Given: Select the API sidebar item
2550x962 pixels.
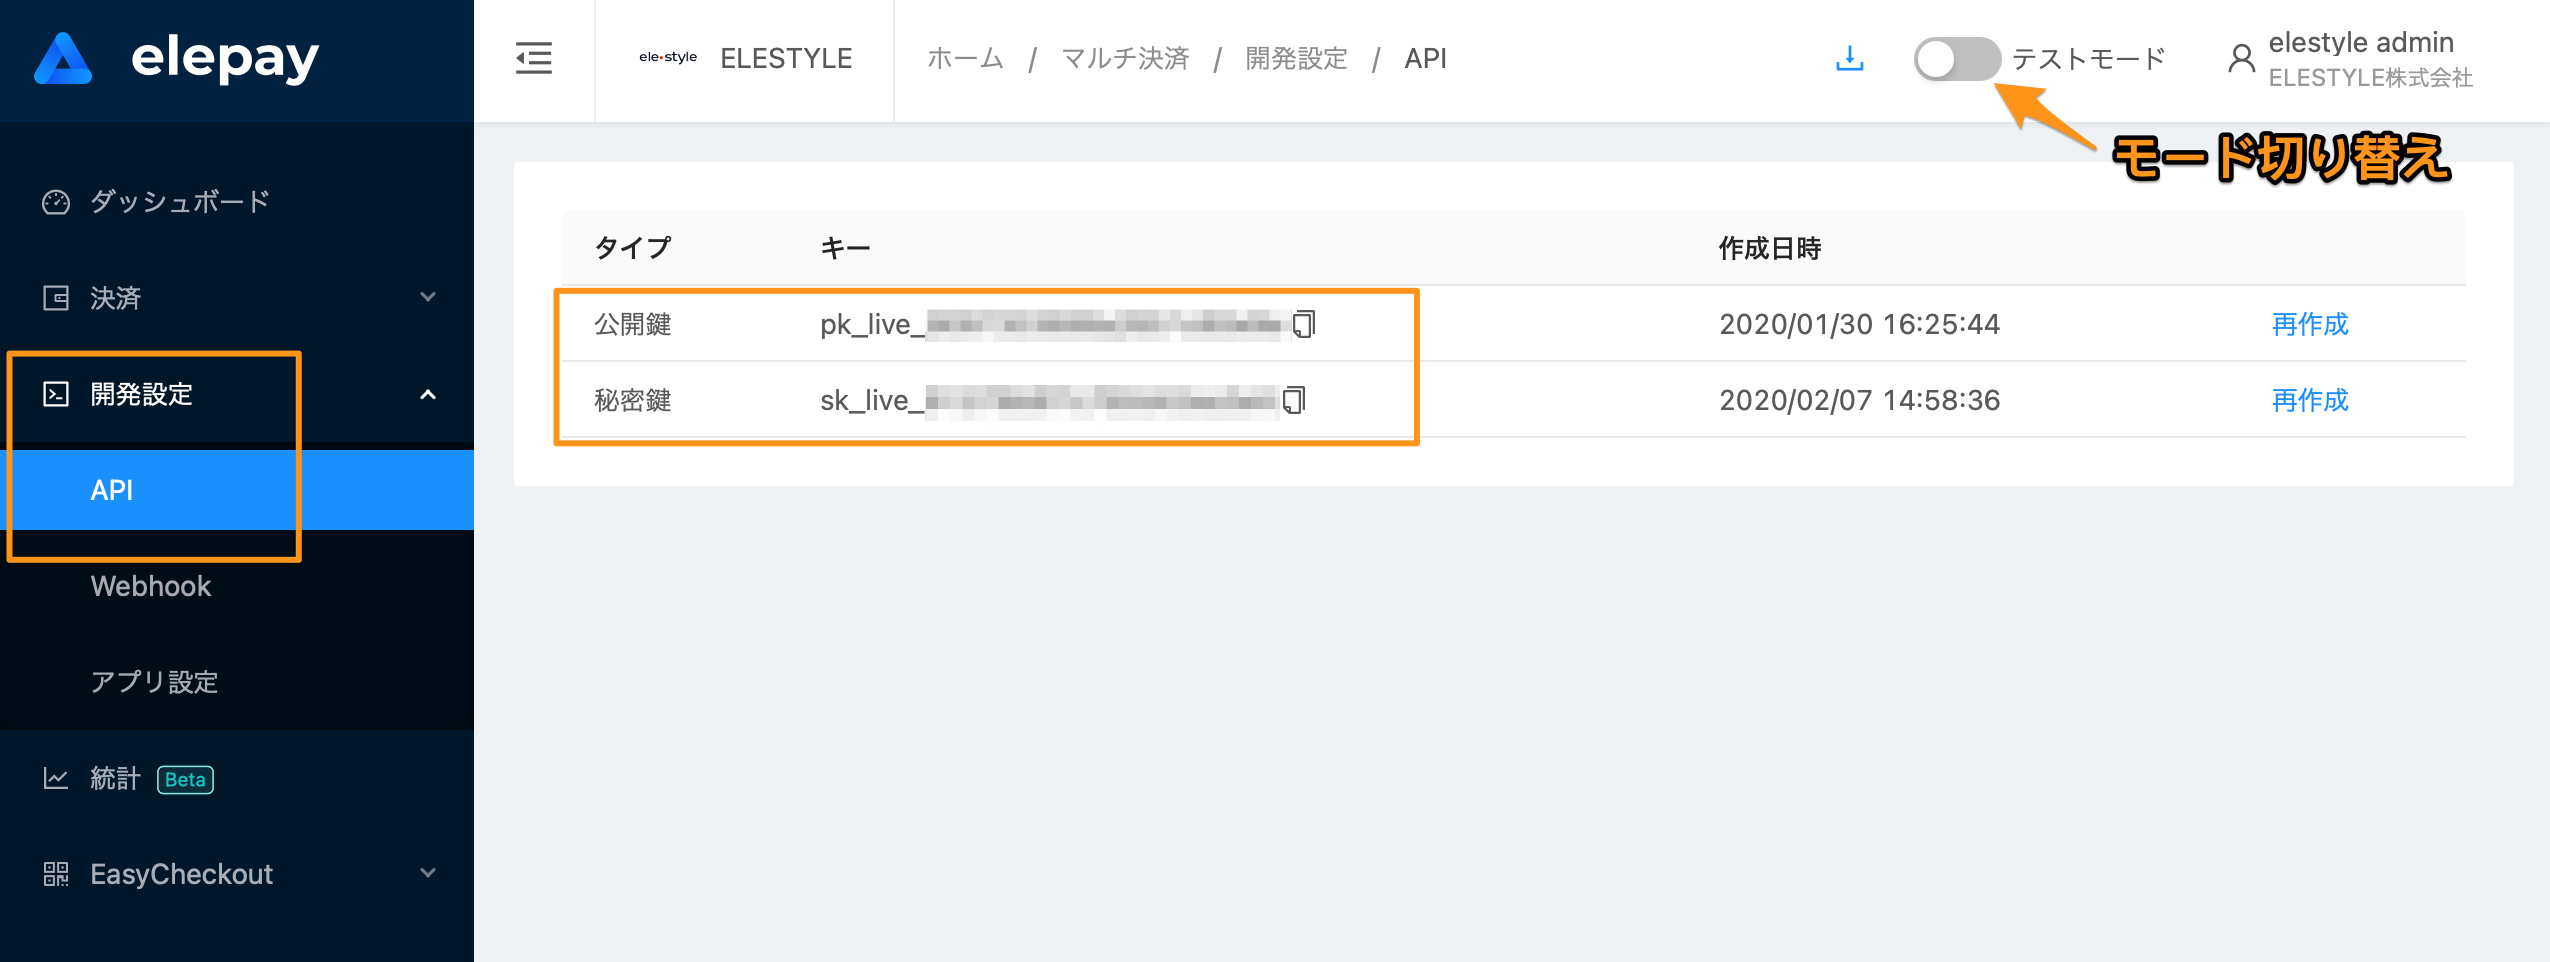Looking at the screenshot, I should [112, 490].
